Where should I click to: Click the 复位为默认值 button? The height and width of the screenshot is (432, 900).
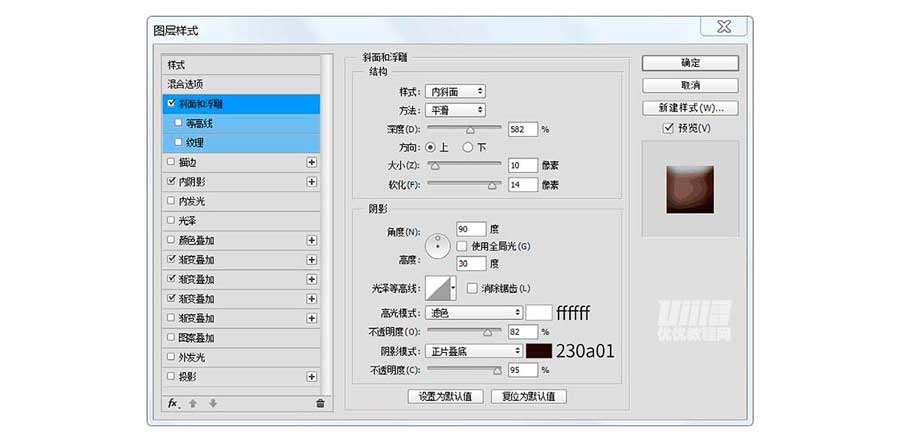(529, 396)
